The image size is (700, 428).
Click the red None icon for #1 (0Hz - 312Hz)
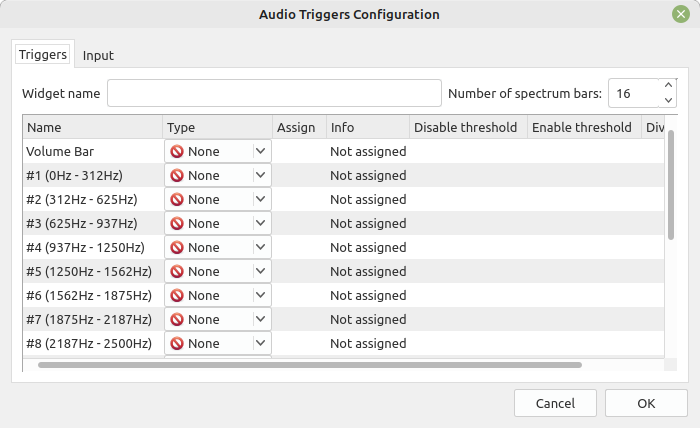[x=177, y=176]
